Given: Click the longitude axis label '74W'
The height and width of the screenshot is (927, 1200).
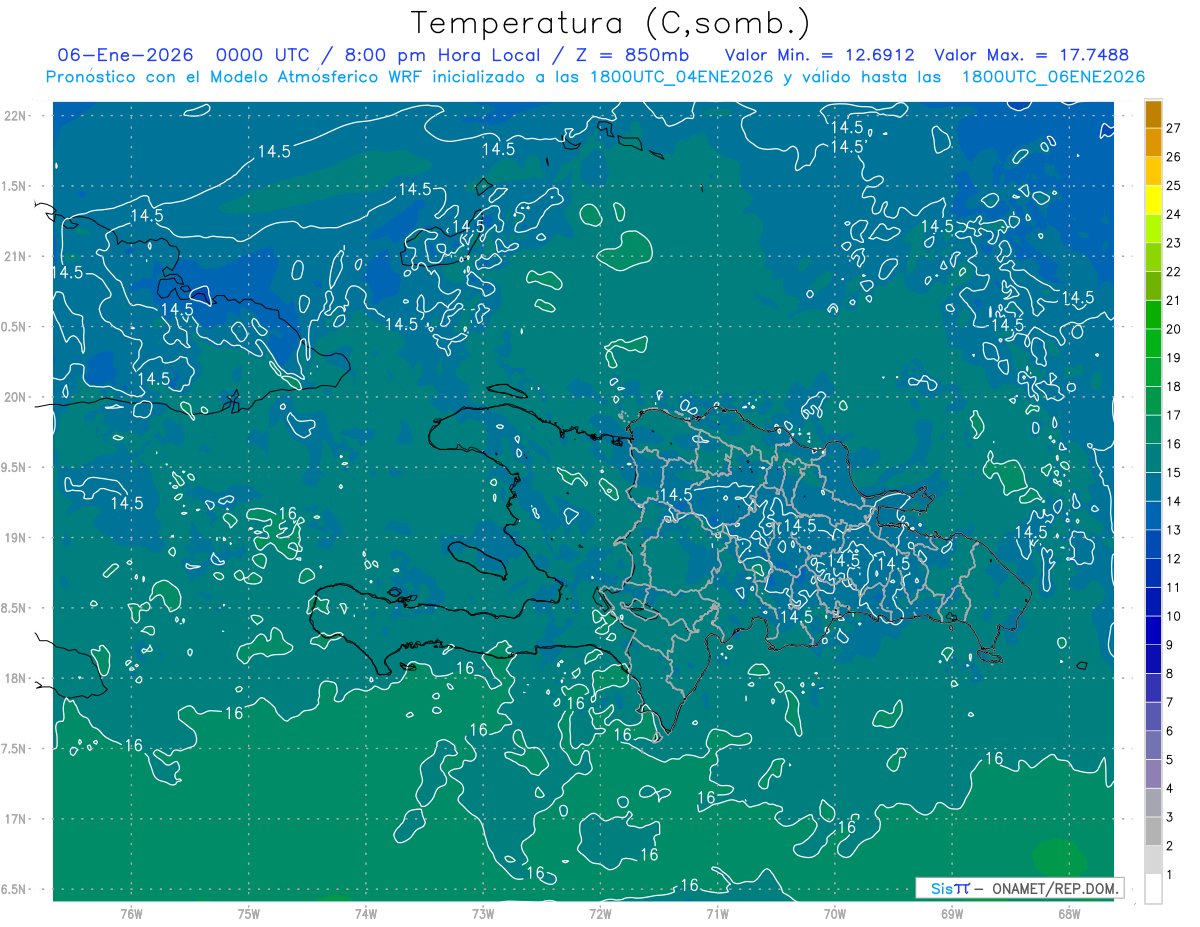Looking at the screenshot, I should pyautogui.click(x=366, y=913).
